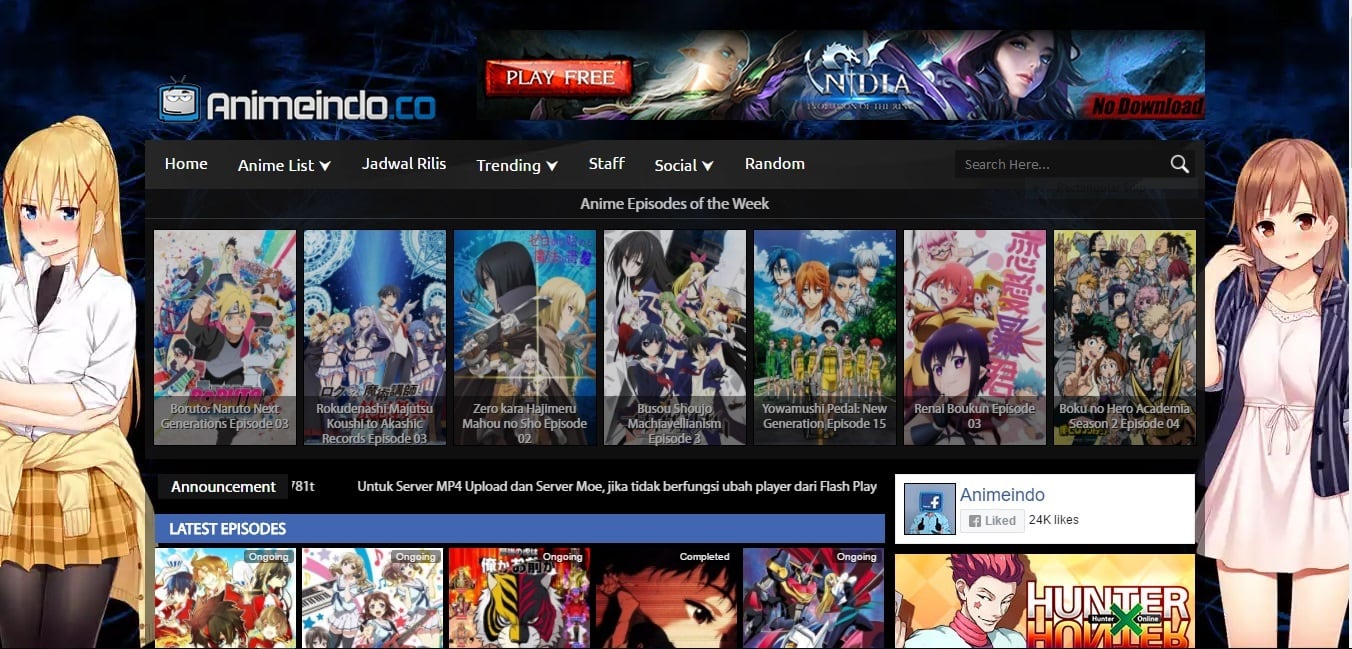Open a Random anime
Viewport: 1352px width, 649px height.
tap(775, 164)
